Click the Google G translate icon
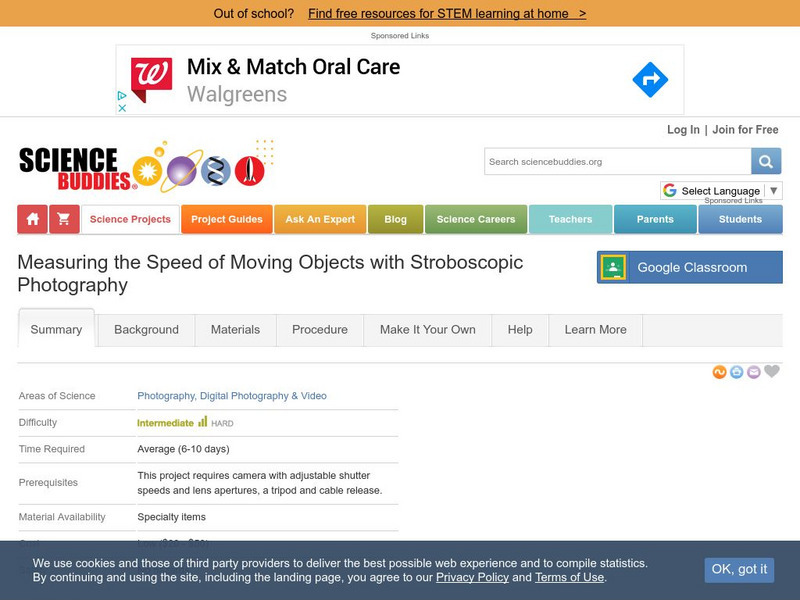 tap(670, 190)
